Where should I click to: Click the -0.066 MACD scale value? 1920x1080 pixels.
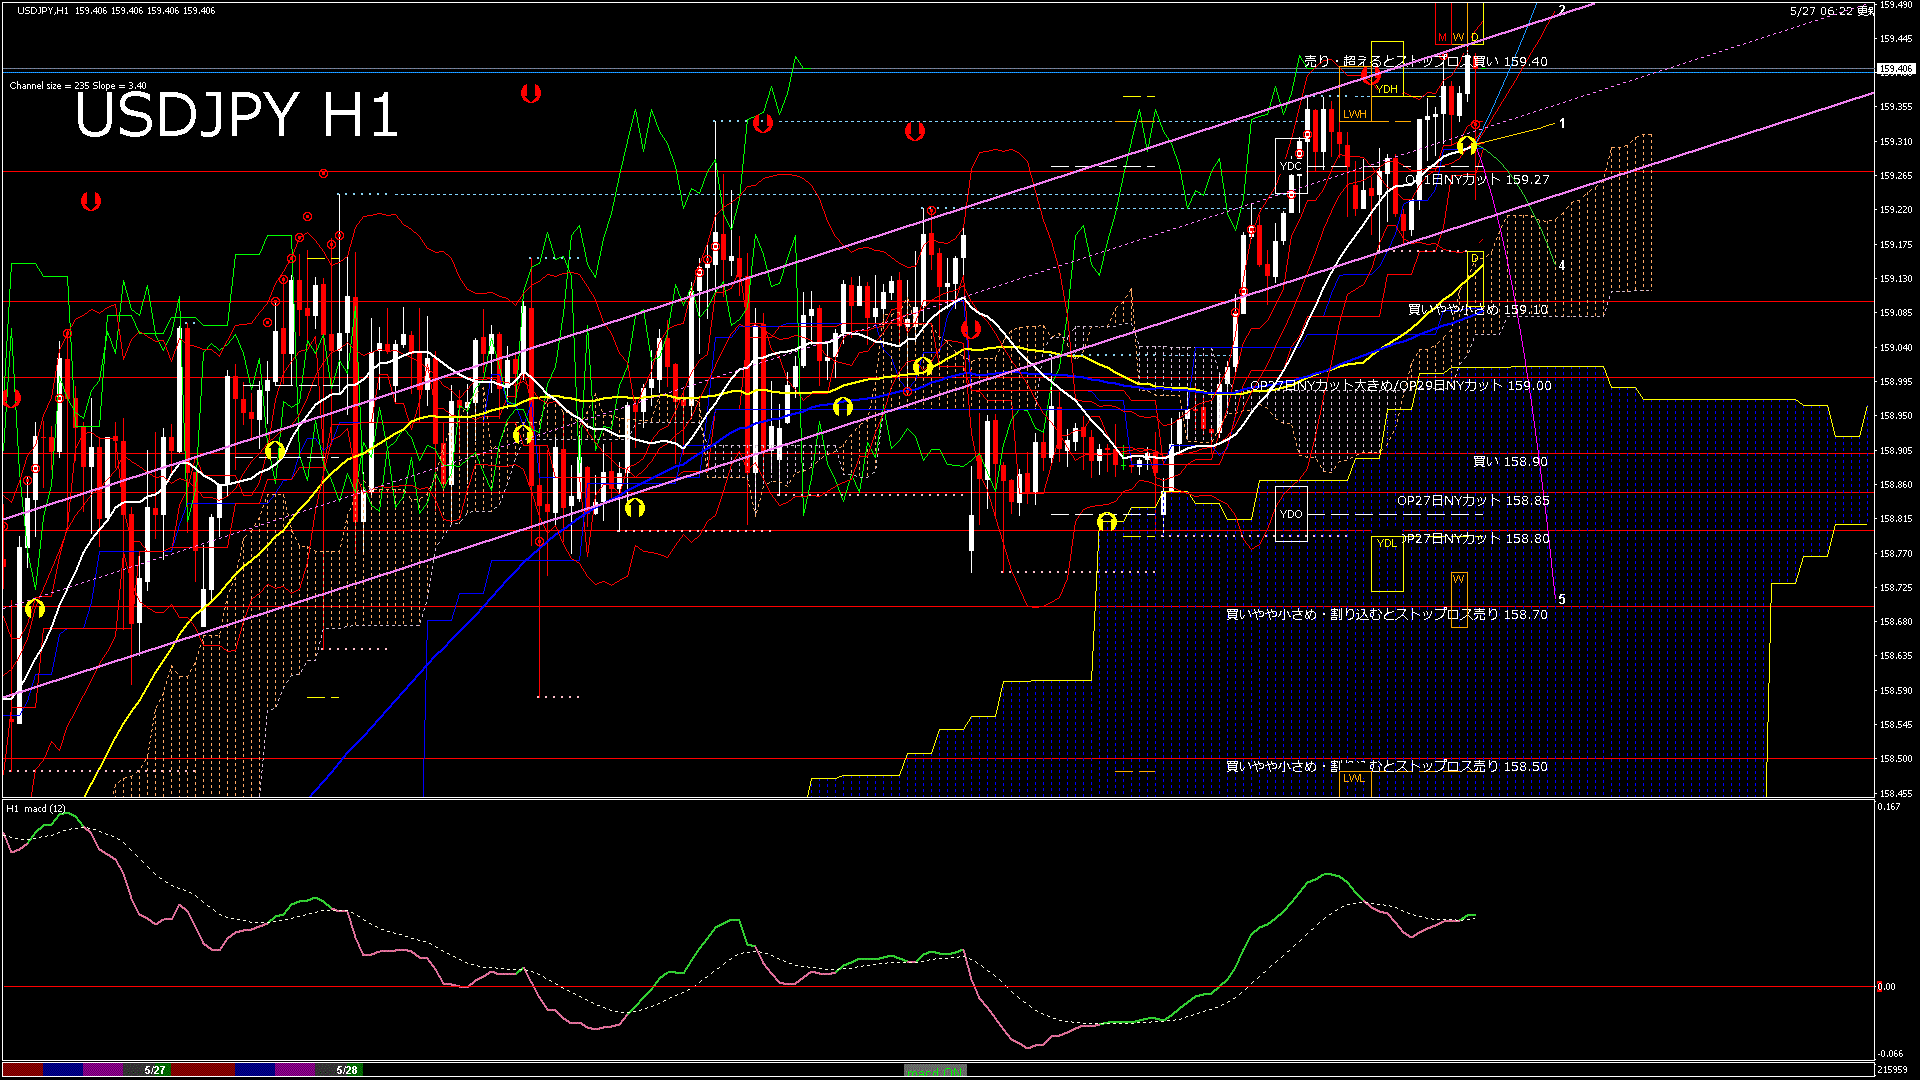click(x=1890, y=1054)
